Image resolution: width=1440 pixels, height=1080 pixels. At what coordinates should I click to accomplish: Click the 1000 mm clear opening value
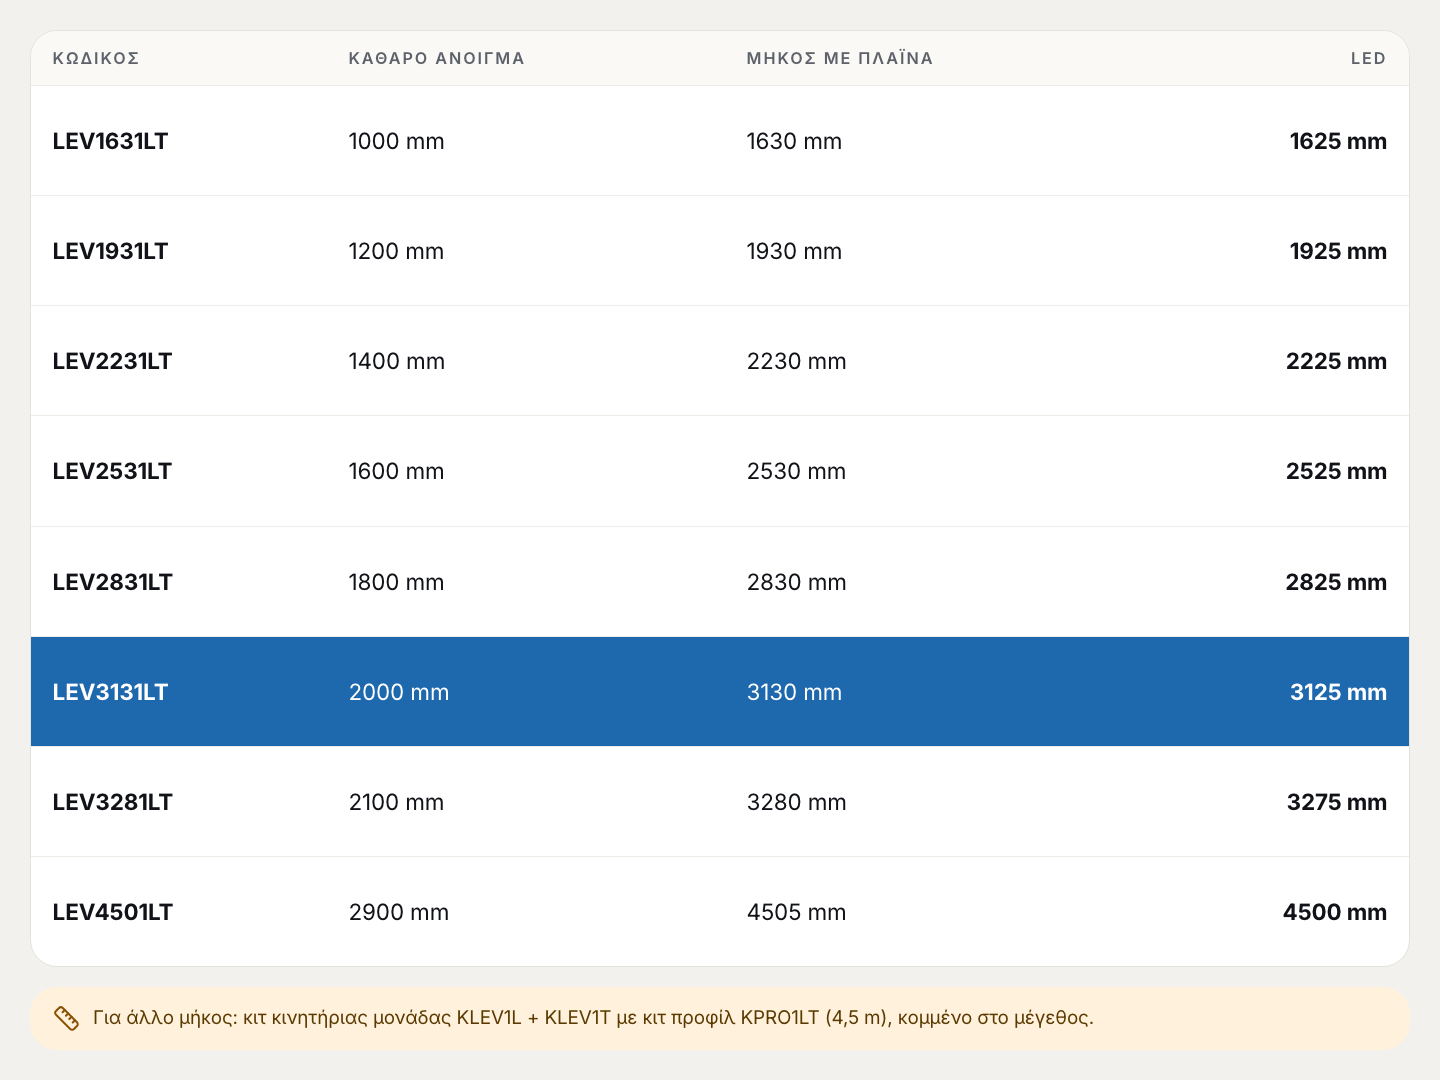point(396,141)
